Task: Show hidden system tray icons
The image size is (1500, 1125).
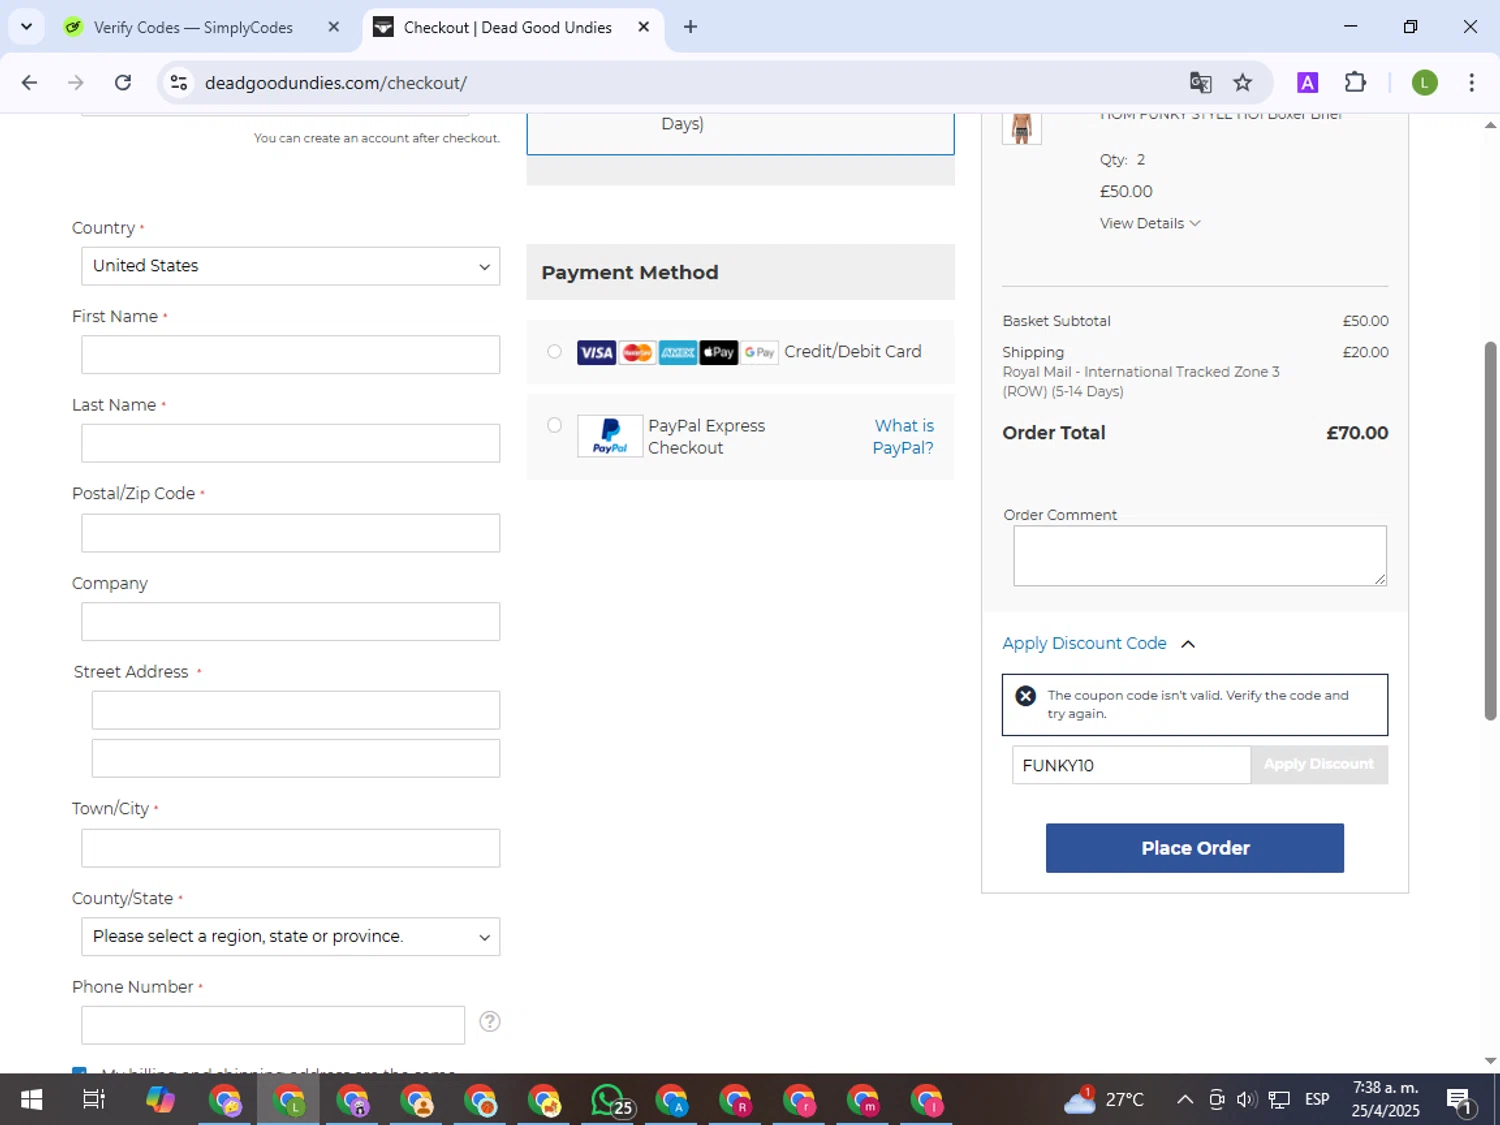Action: coord(1185,1100)
